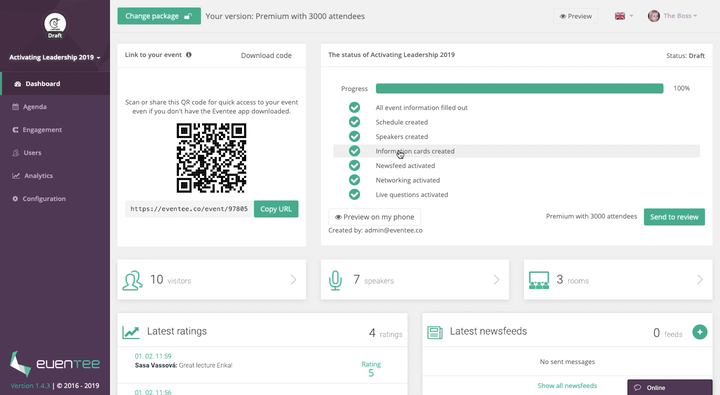The width and height of the screenshot is (720, 395).
Task: Click the 100% progress bar
Action: pyautogui.click(x=519, y=88)
